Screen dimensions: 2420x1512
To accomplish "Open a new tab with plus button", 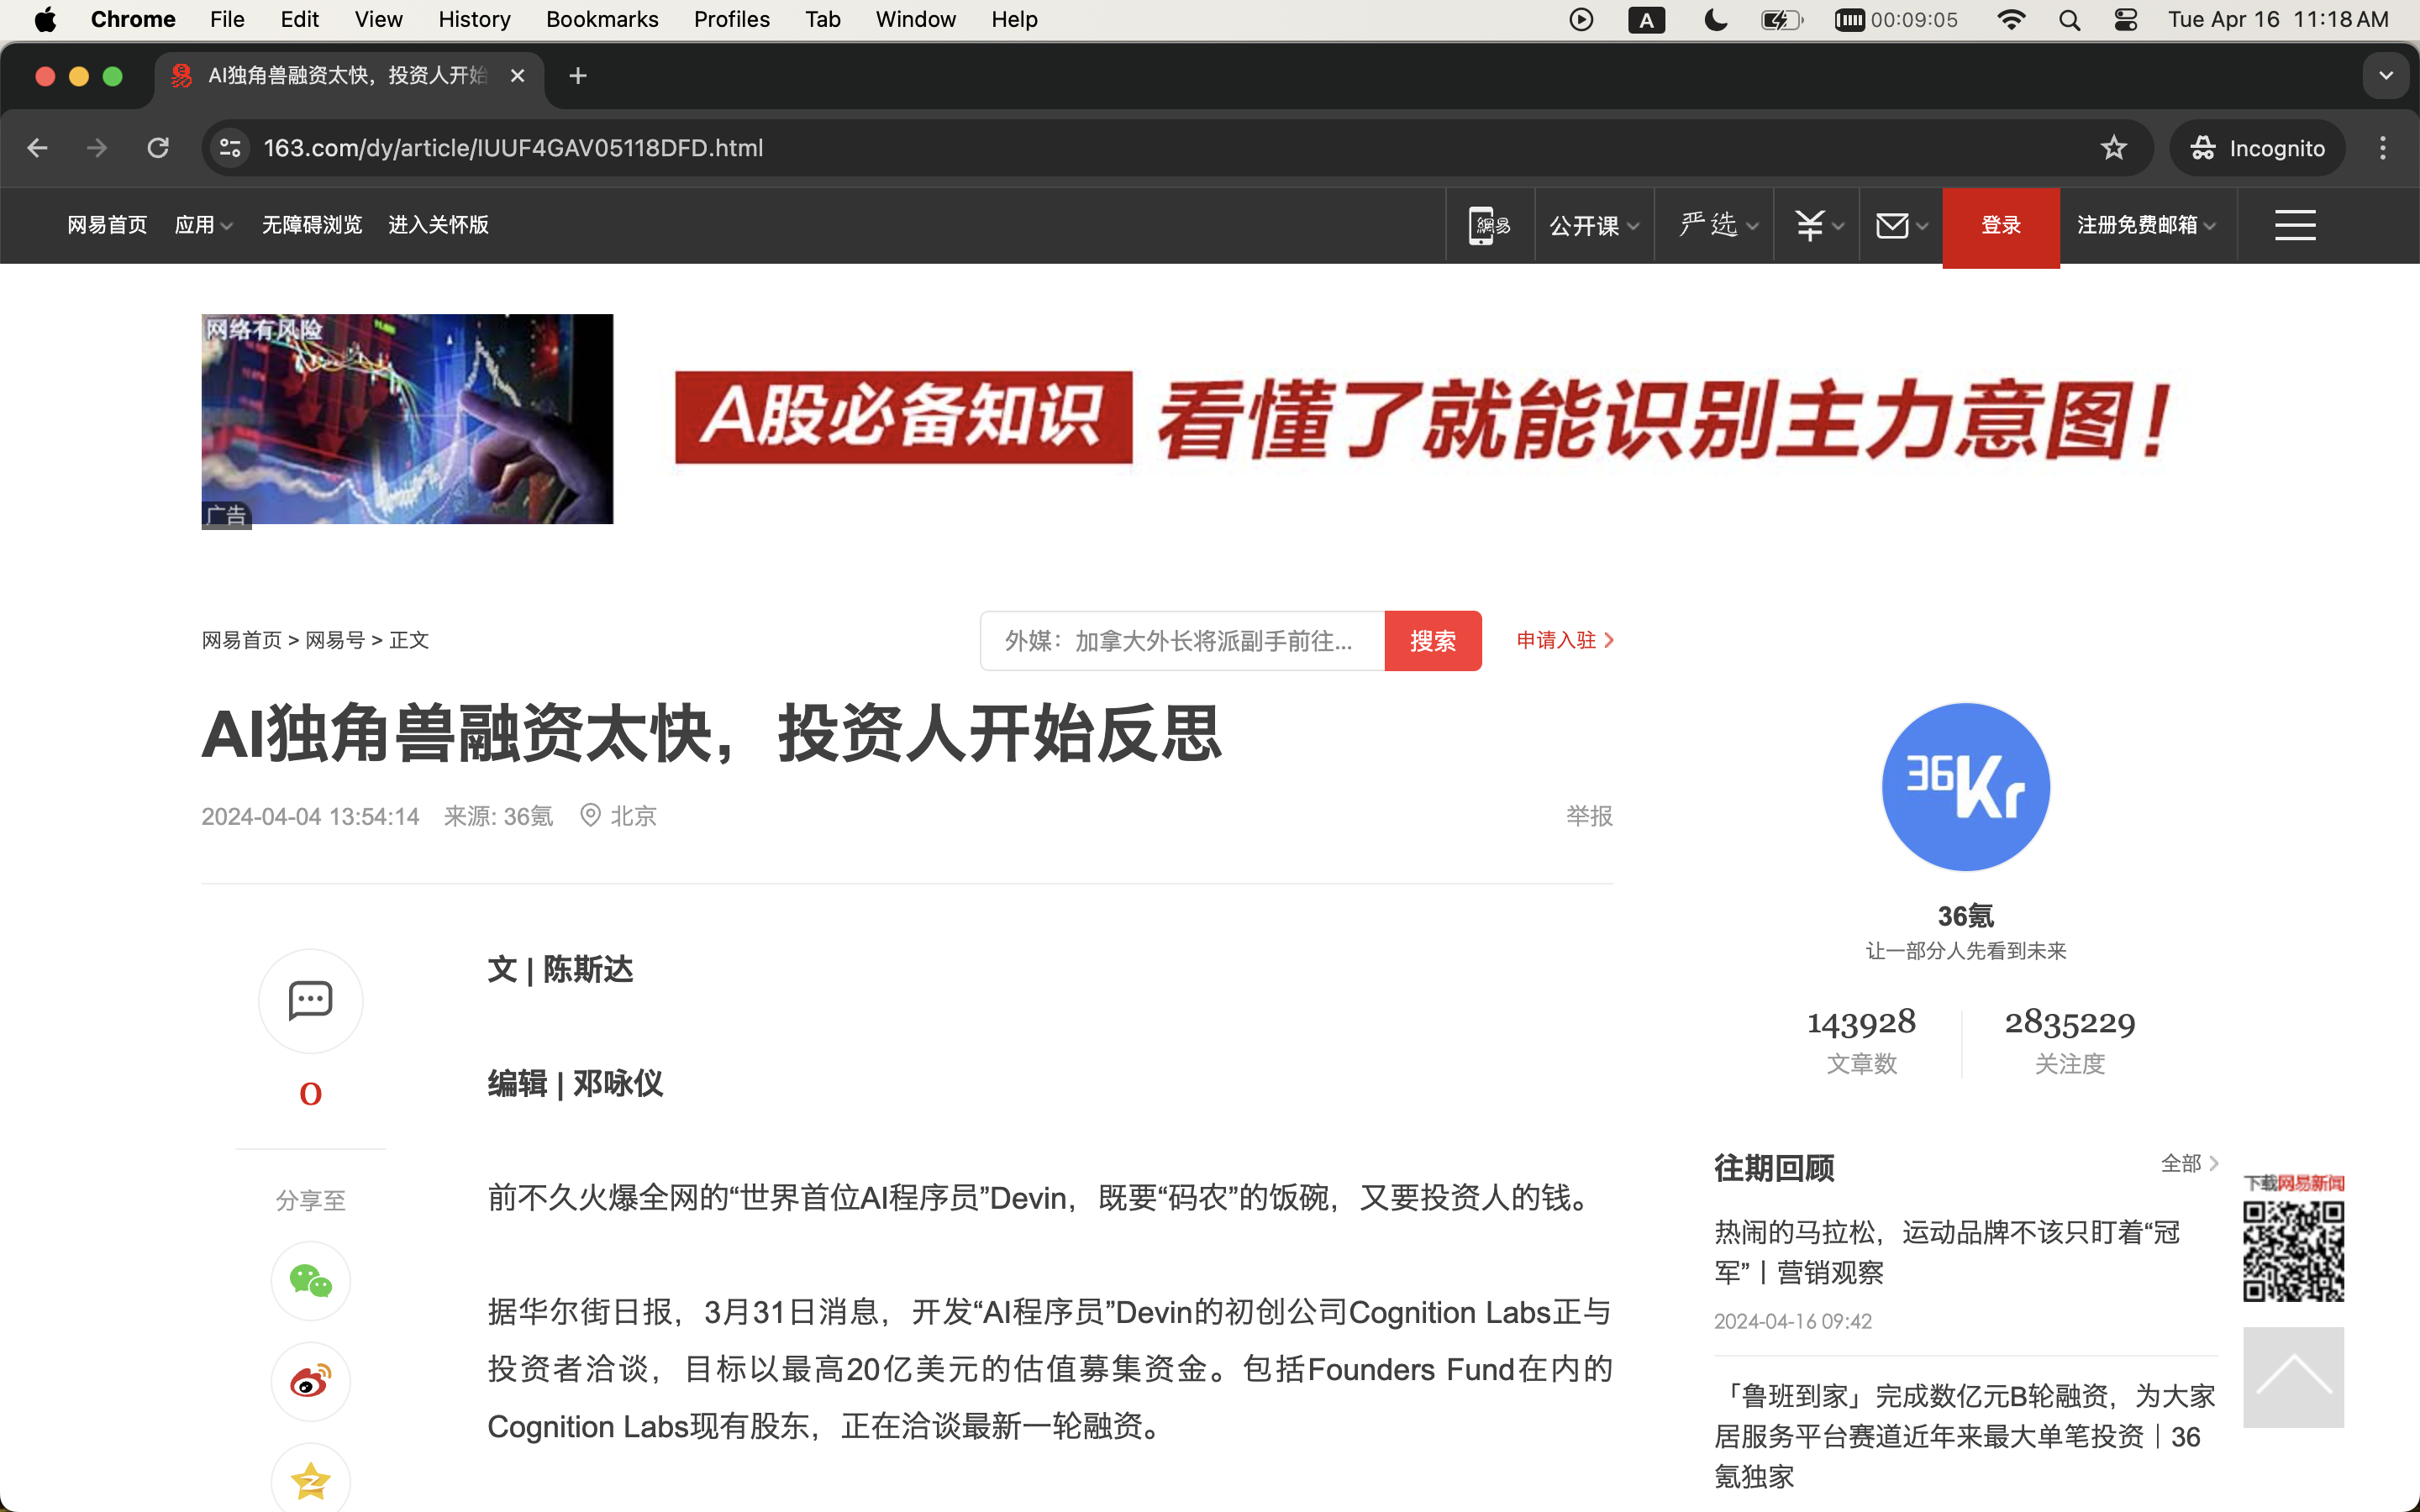I will (578, 76).
